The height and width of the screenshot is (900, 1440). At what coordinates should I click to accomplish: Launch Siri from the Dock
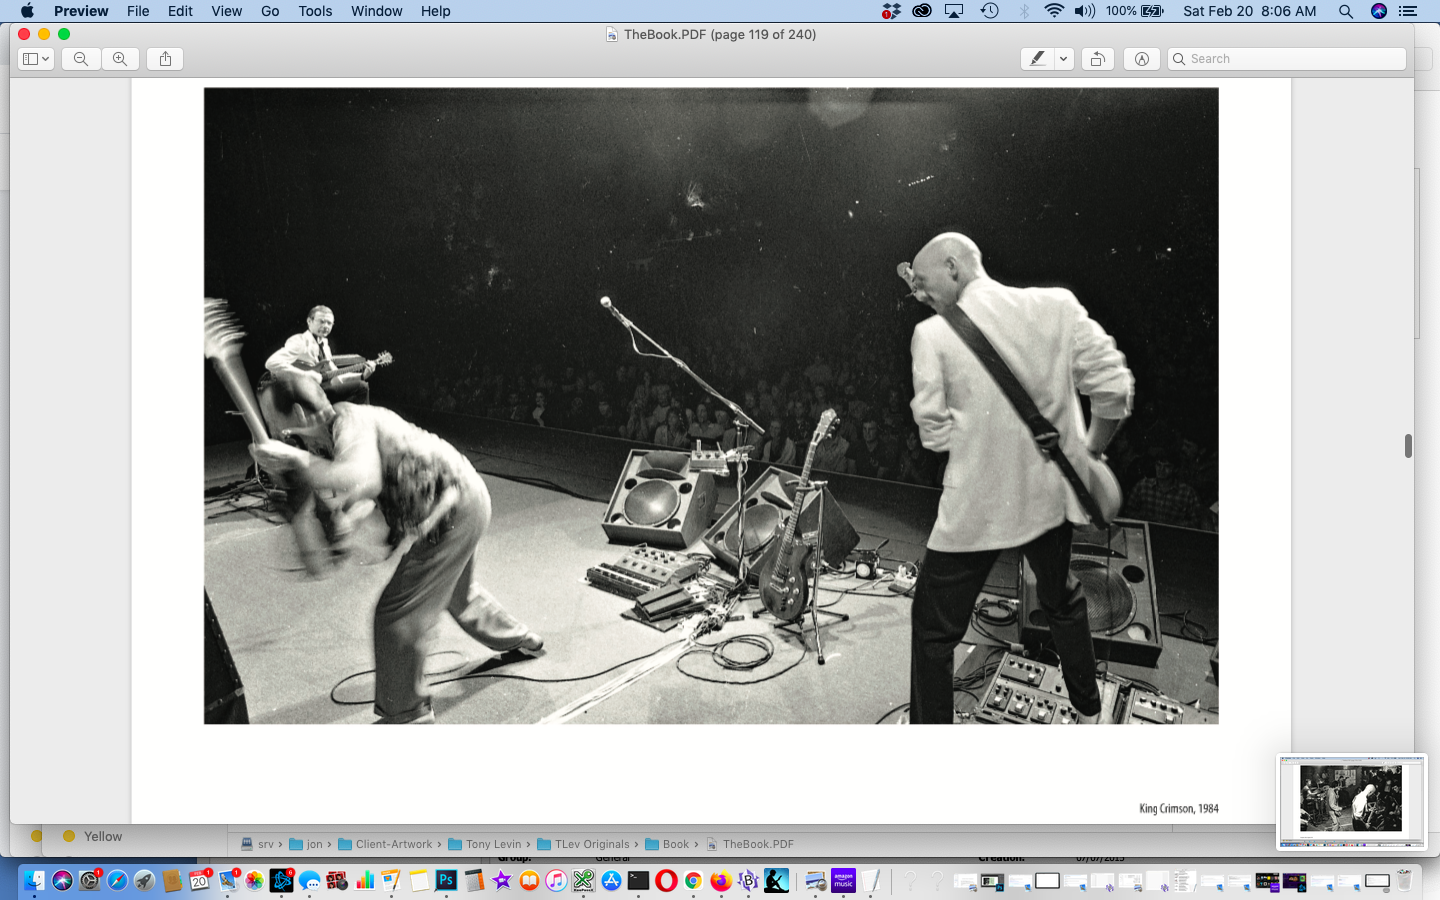pyautogui.click(x=62, y=880)
